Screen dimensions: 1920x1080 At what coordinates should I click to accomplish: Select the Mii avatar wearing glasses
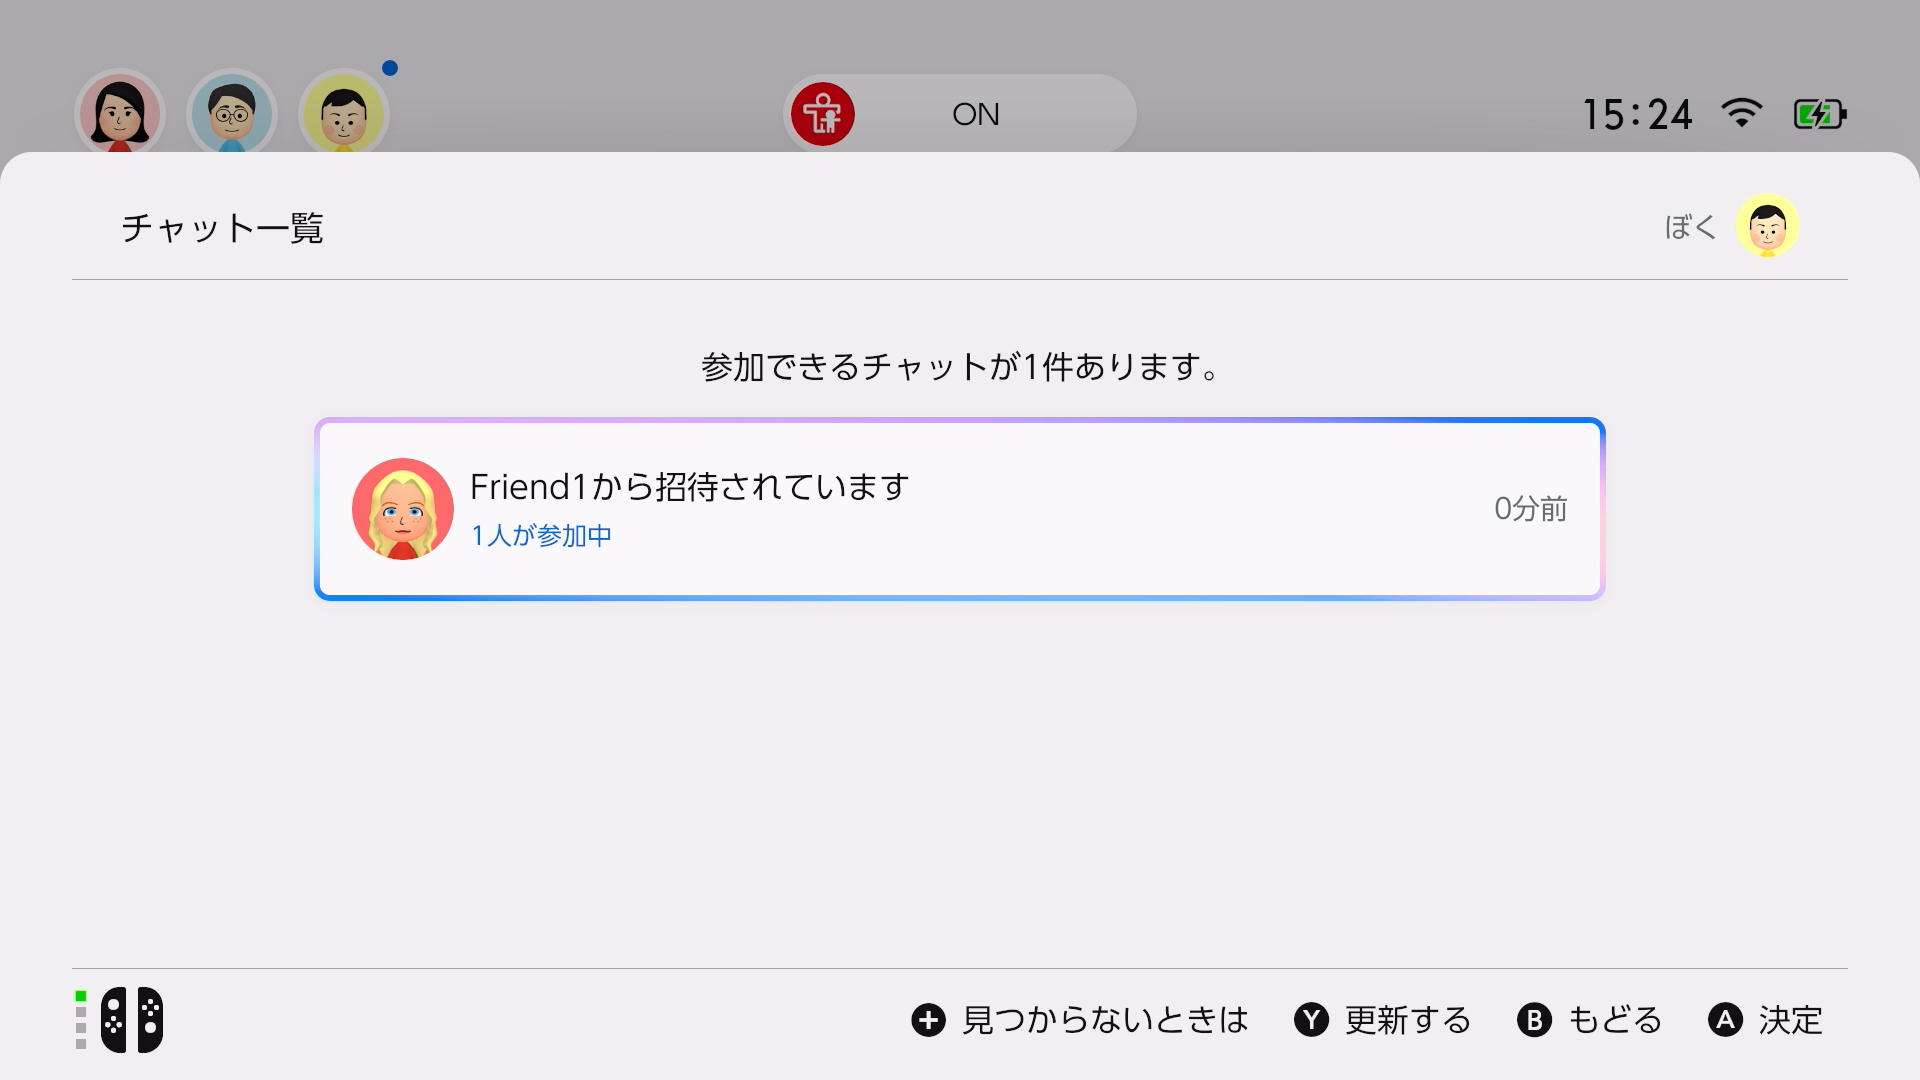tap(231, 114)
